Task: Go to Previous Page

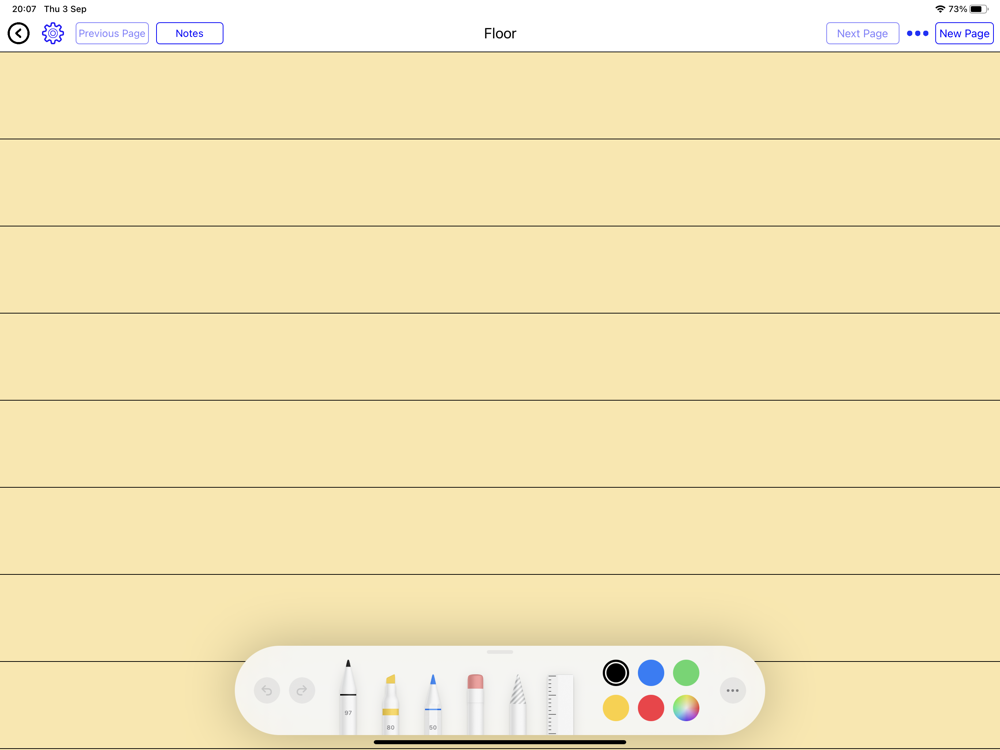Action: [112, 33]
